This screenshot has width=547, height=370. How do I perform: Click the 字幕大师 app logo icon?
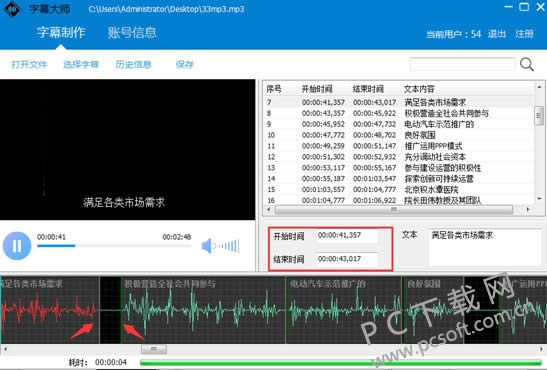pos(12,9)
